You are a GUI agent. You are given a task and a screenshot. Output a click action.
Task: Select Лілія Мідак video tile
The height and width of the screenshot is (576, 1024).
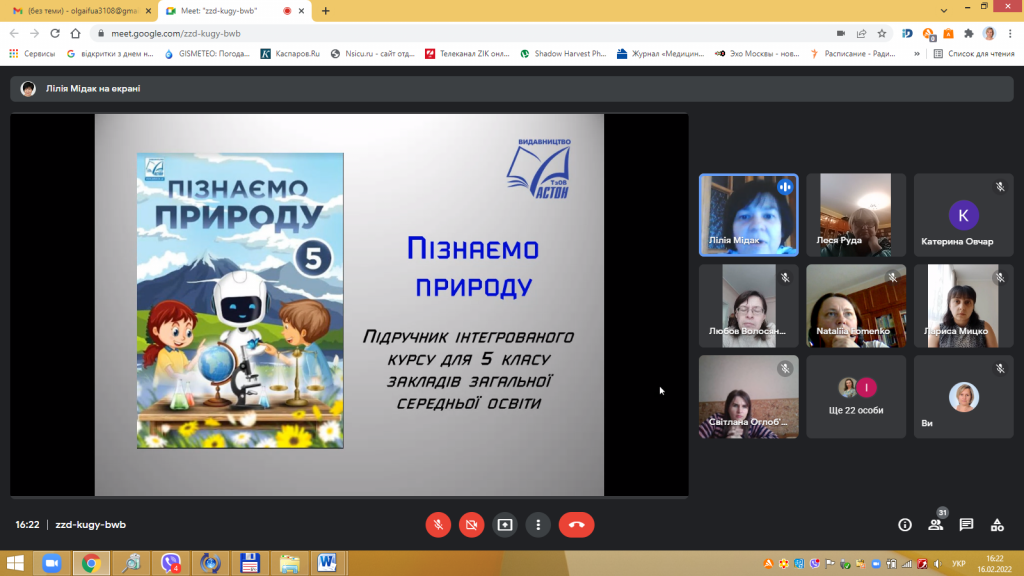[748, 215]
